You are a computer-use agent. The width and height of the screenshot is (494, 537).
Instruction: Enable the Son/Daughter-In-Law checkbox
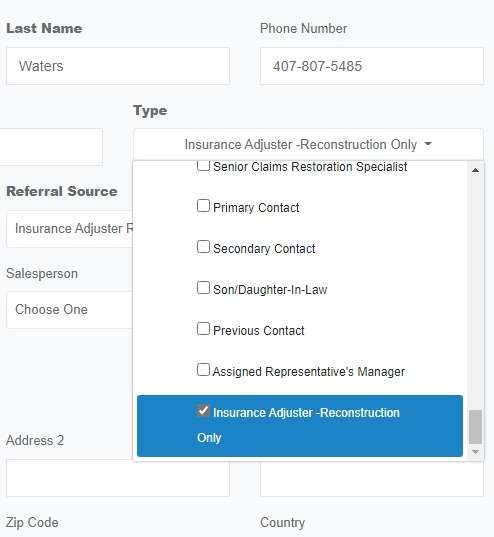tap(203, 288)
